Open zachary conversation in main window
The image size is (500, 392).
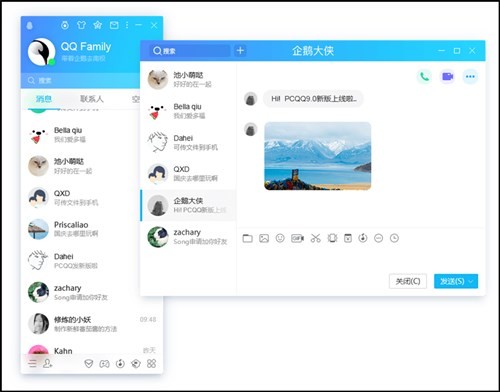pyautogui.click(x=80, y=292)
